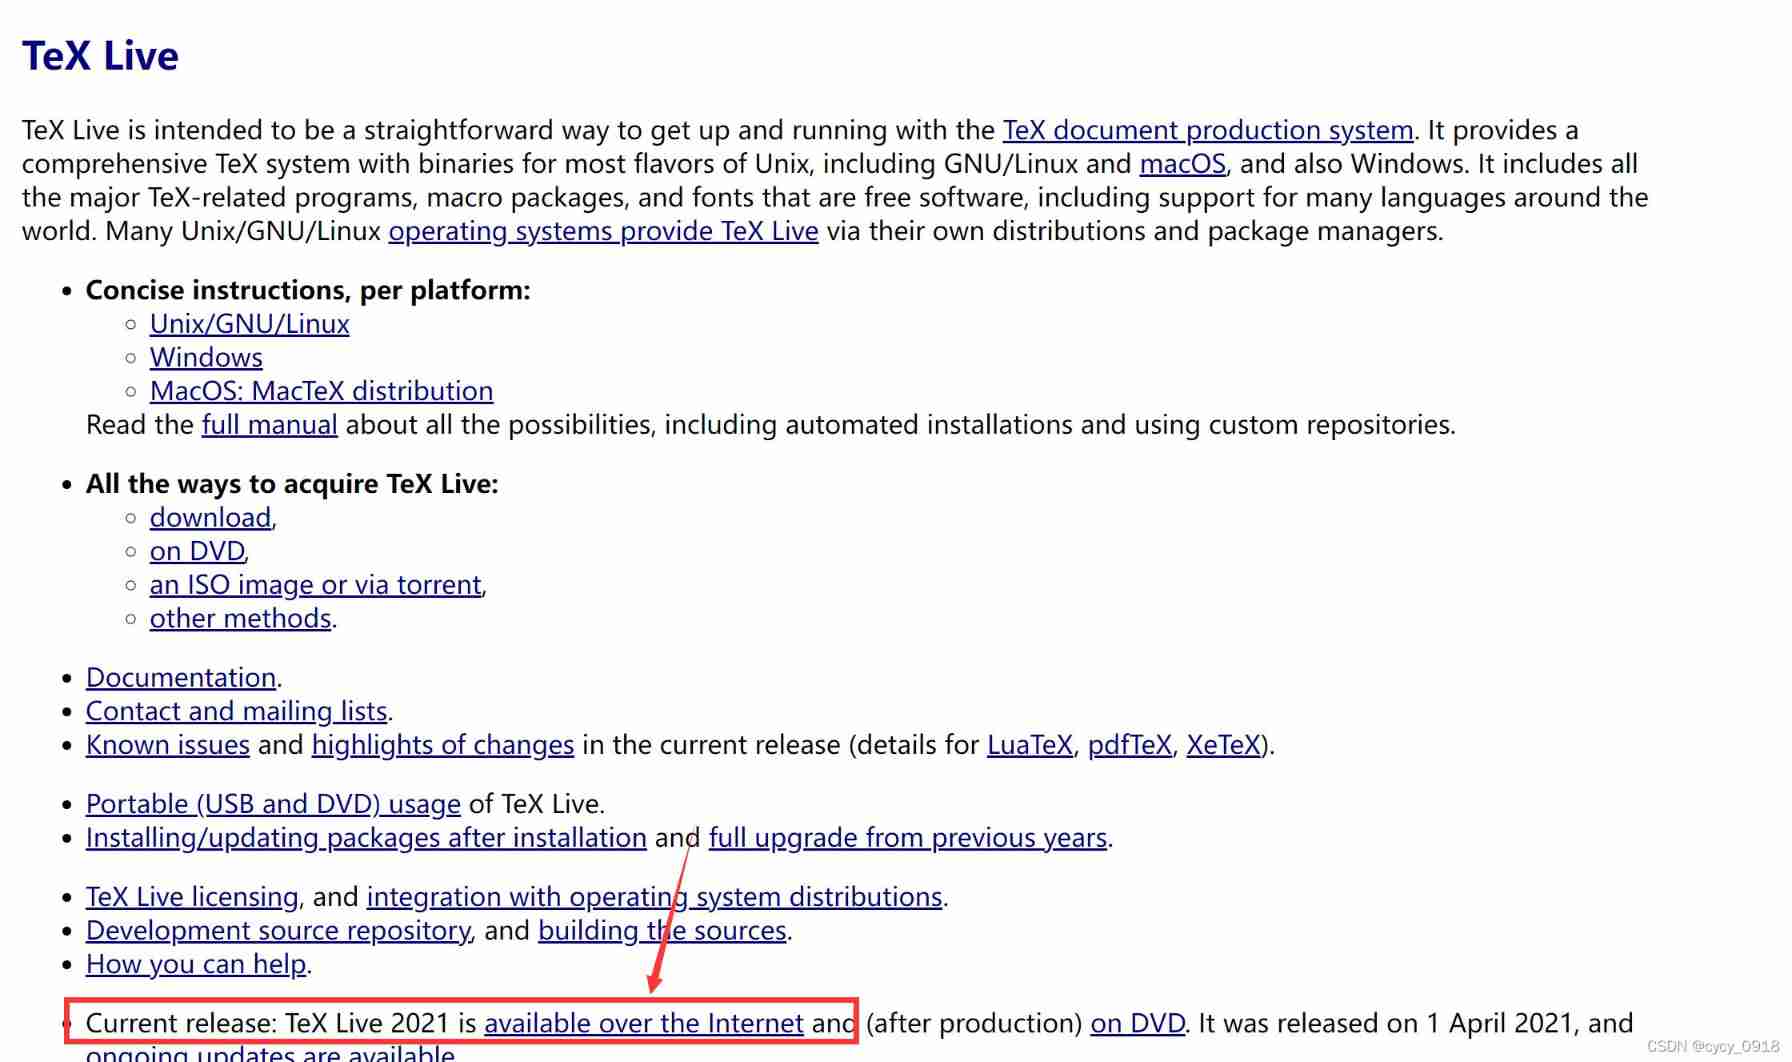Image resolution: width=1792 pixels, height=1062 pixels.
Task: Open Installing/updating packages after installation link
Action: coord(366,838)
